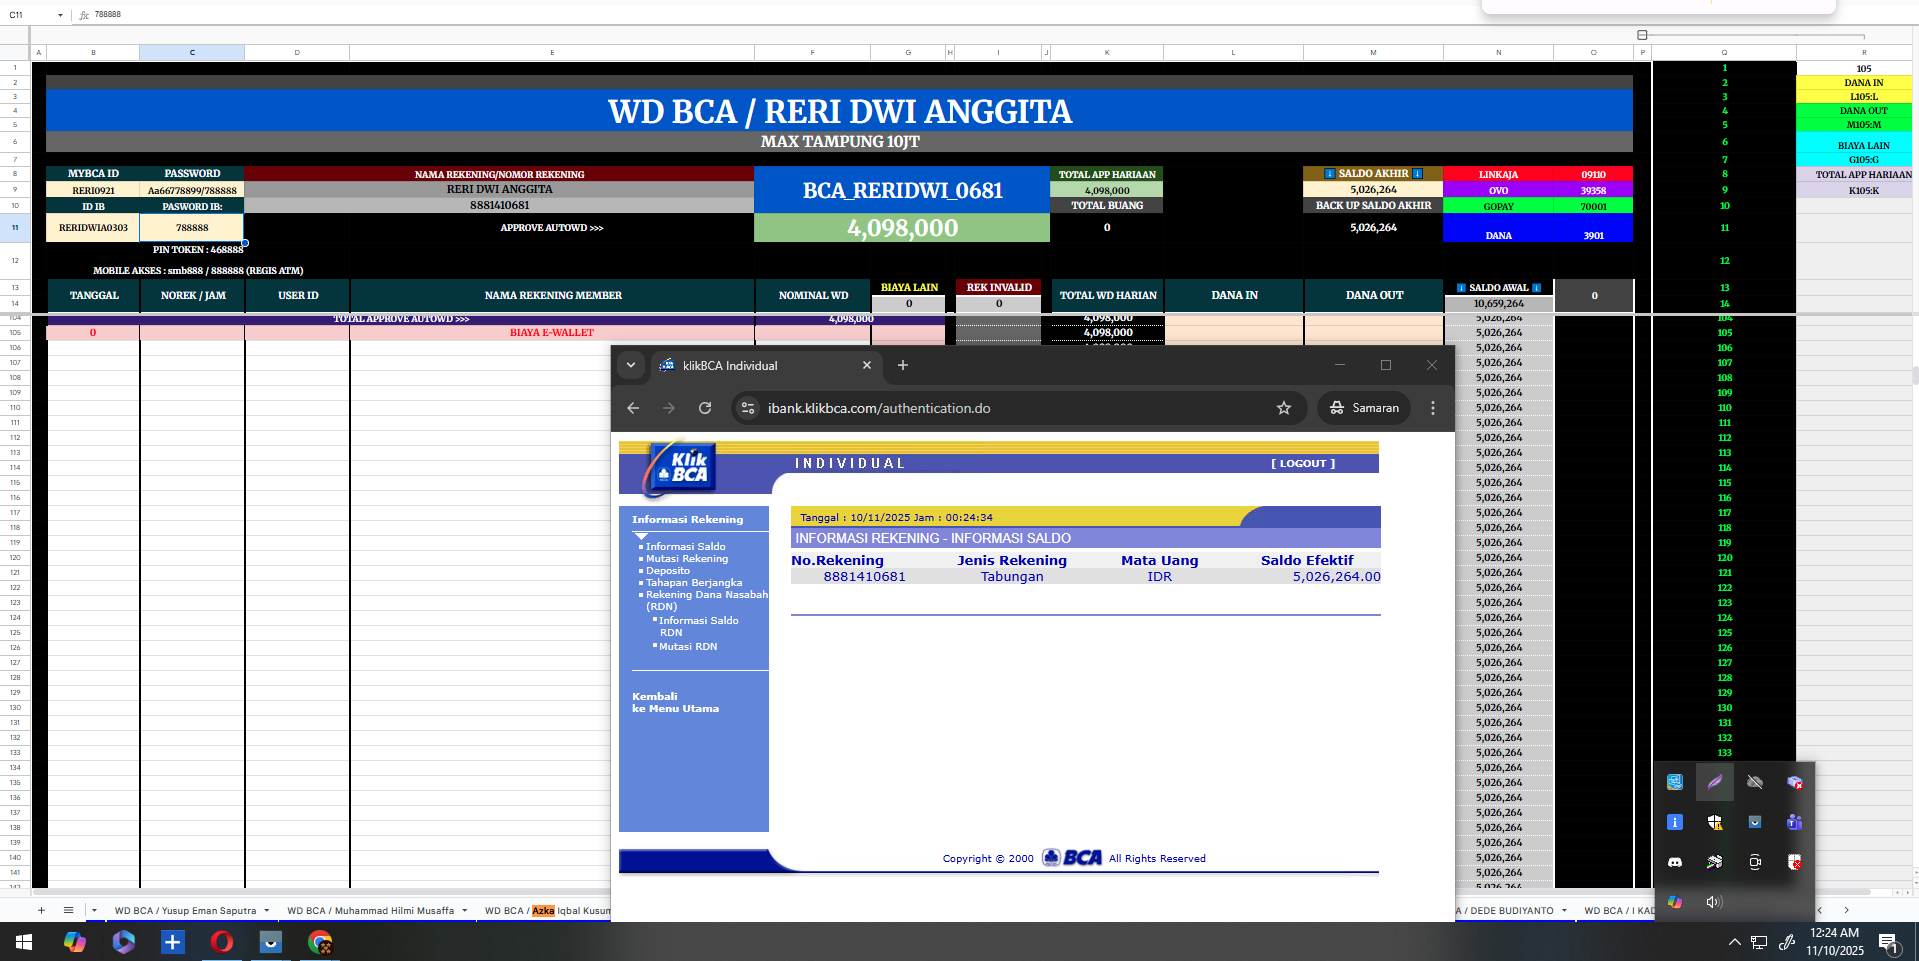Click the blue plus app on taskbar
This screenshot has width=1919, height=961.
point(173,942)
